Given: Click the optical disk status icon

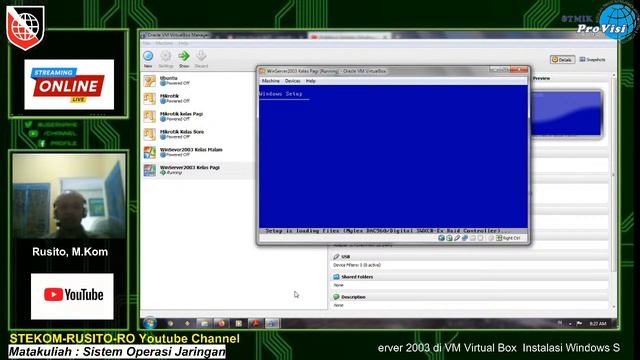Looking at the screenshot, I should [449, 238].
